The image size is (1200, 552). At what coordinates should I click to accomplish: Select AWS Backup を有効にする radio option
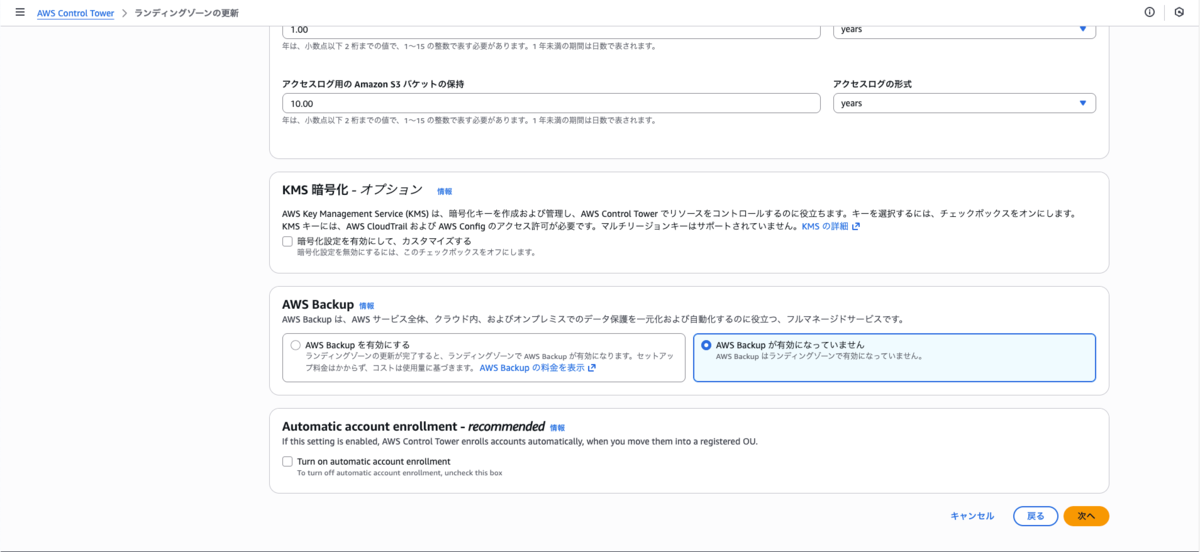point(295,345)
